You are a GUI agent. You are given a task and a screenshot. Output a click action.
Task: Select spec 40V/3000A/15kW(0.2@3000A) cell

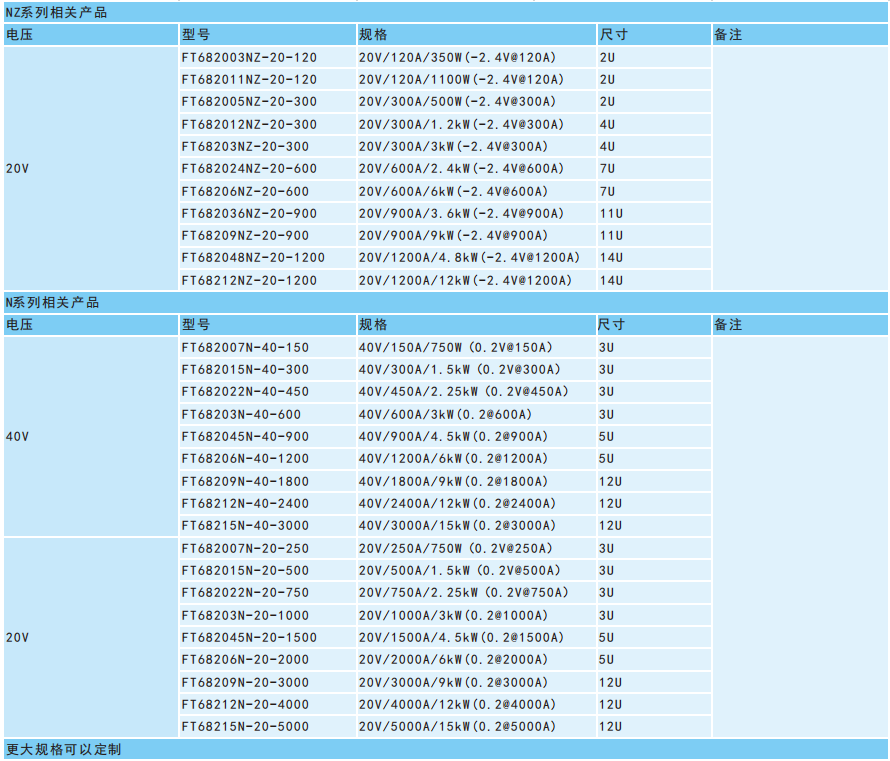457,526
